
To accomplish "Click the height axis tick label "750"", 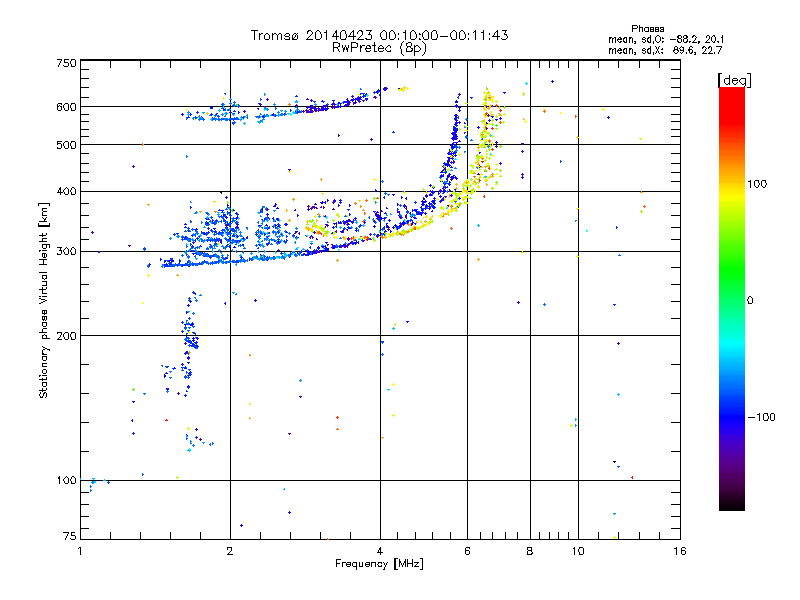I will tap(66, 63).
